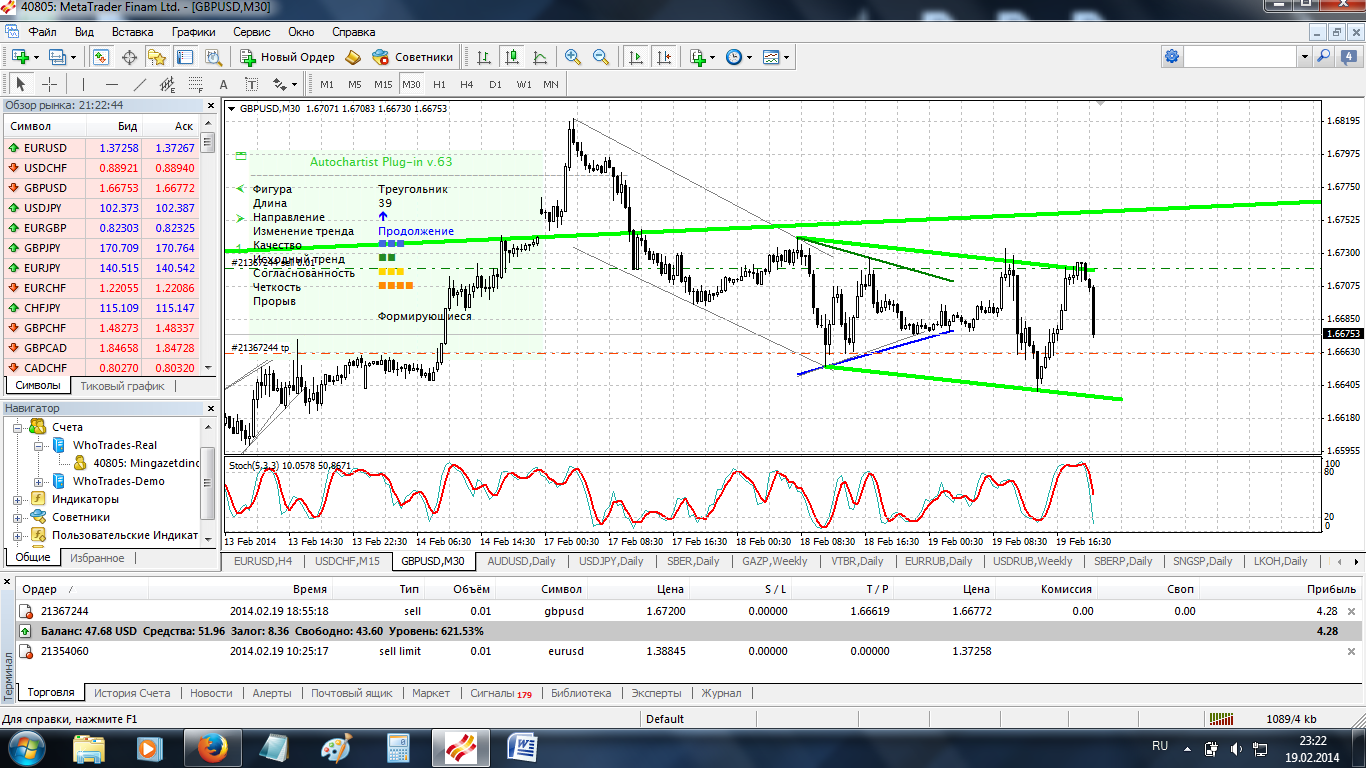Select the text tool A
The height and width of the screenshot is (768, 1366).
click(224, 84)
